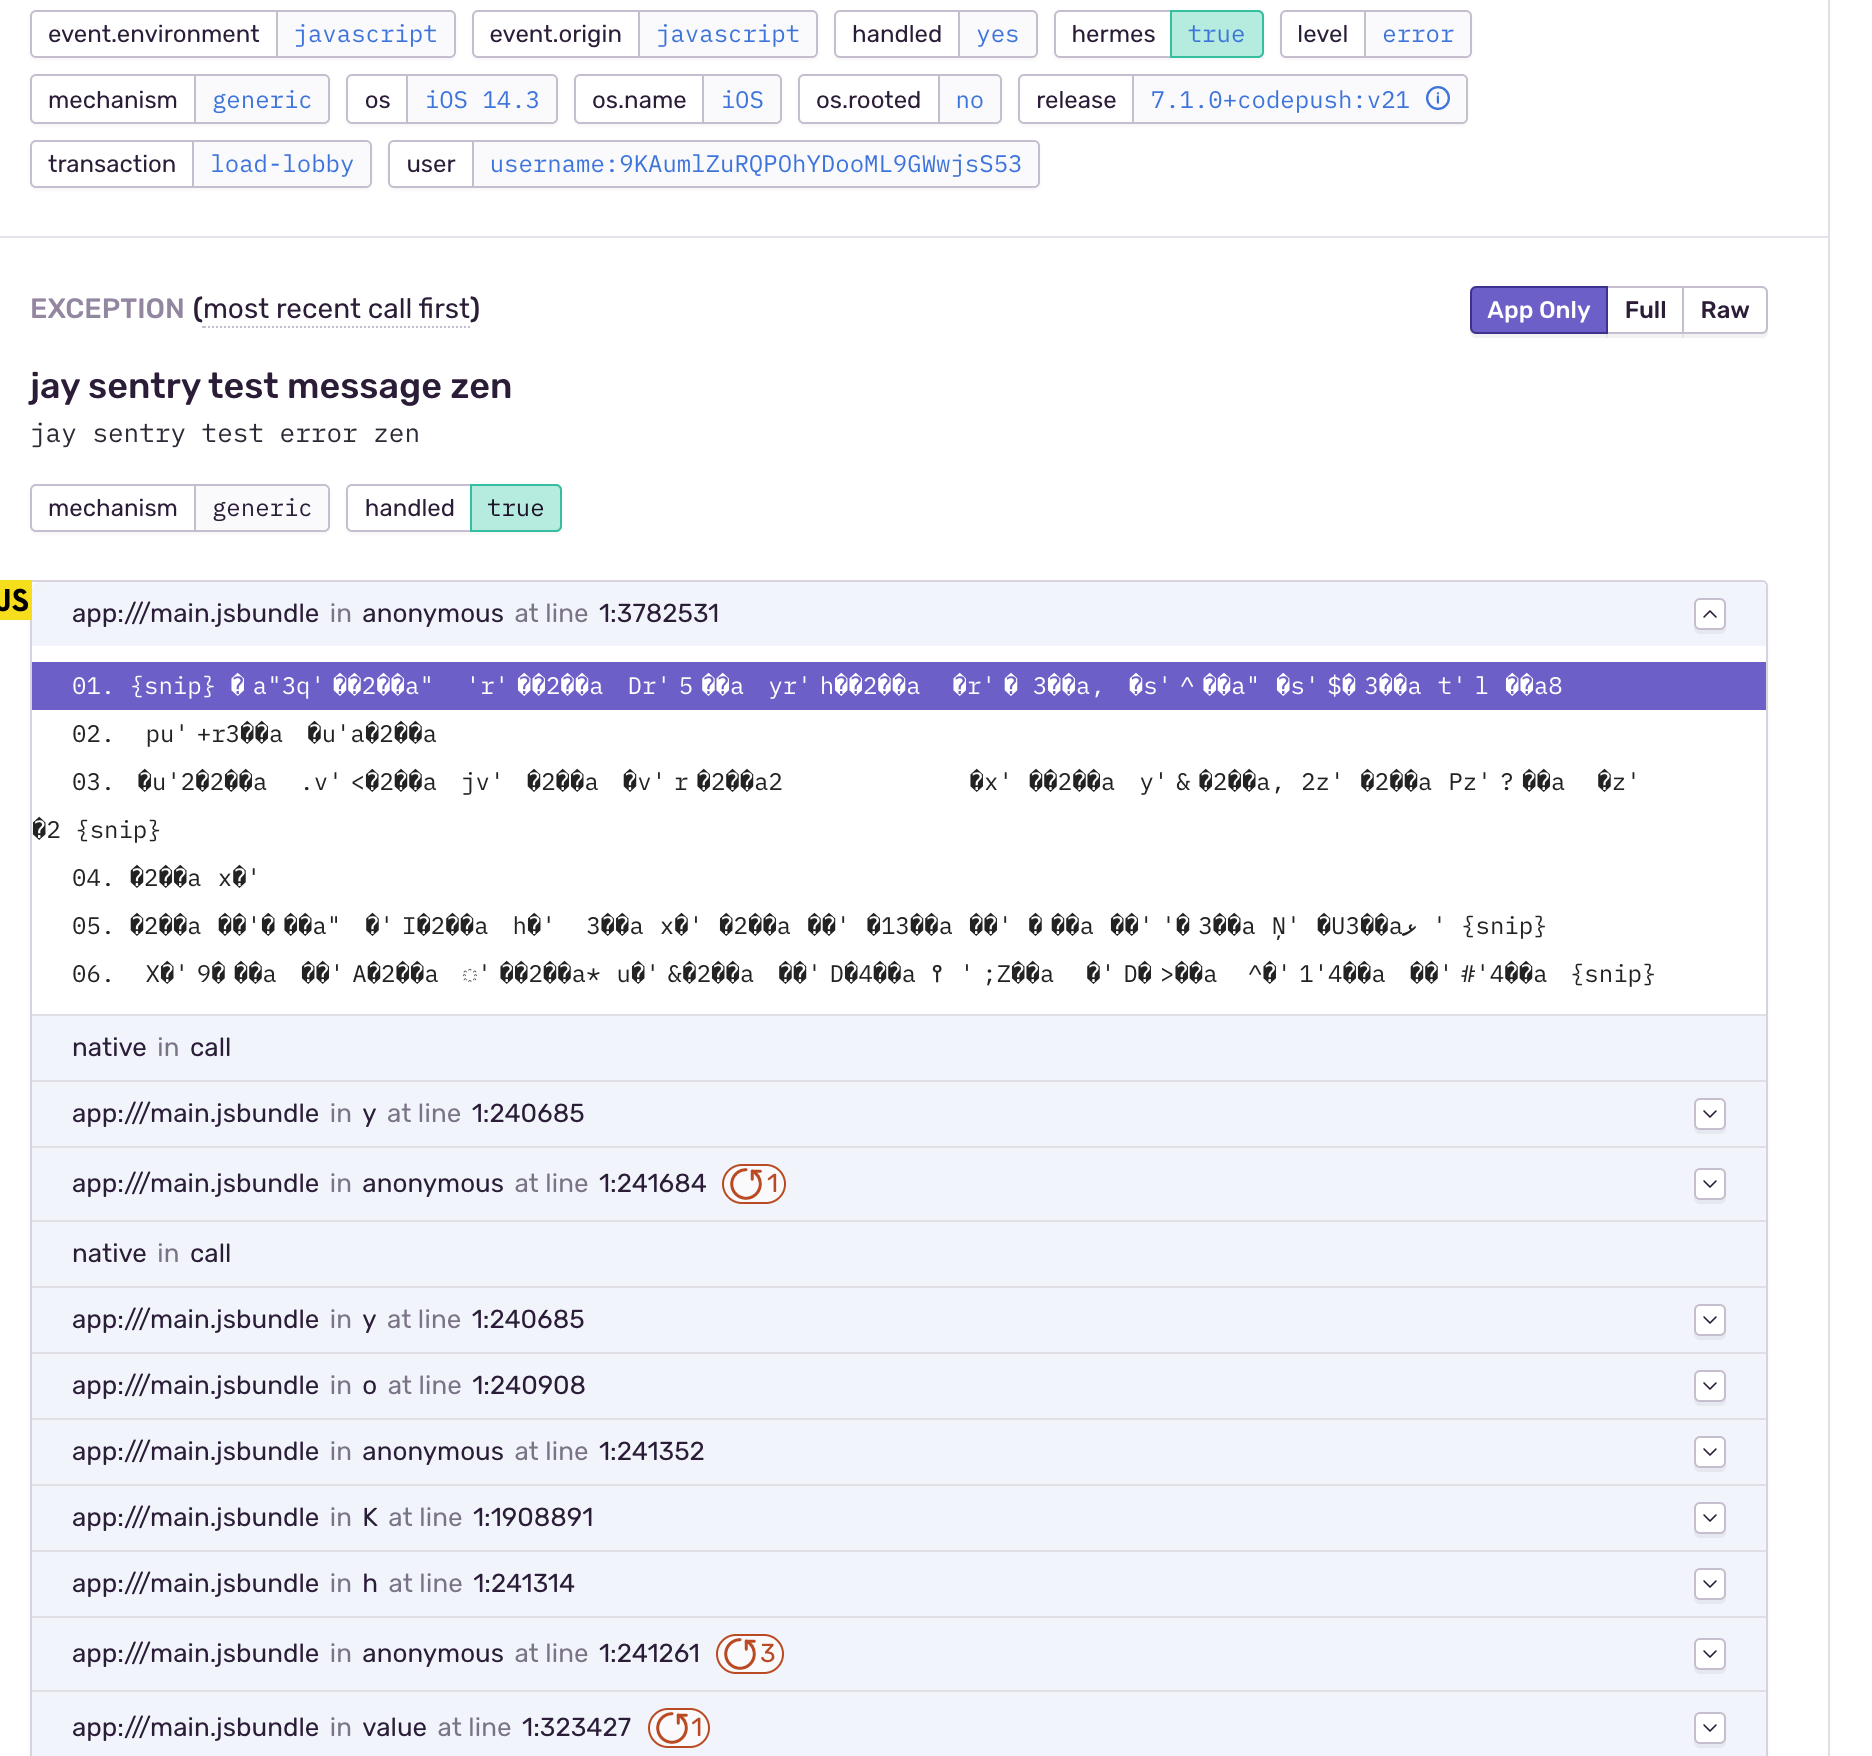Open the load-lobby transaction link

click(282, 164)
